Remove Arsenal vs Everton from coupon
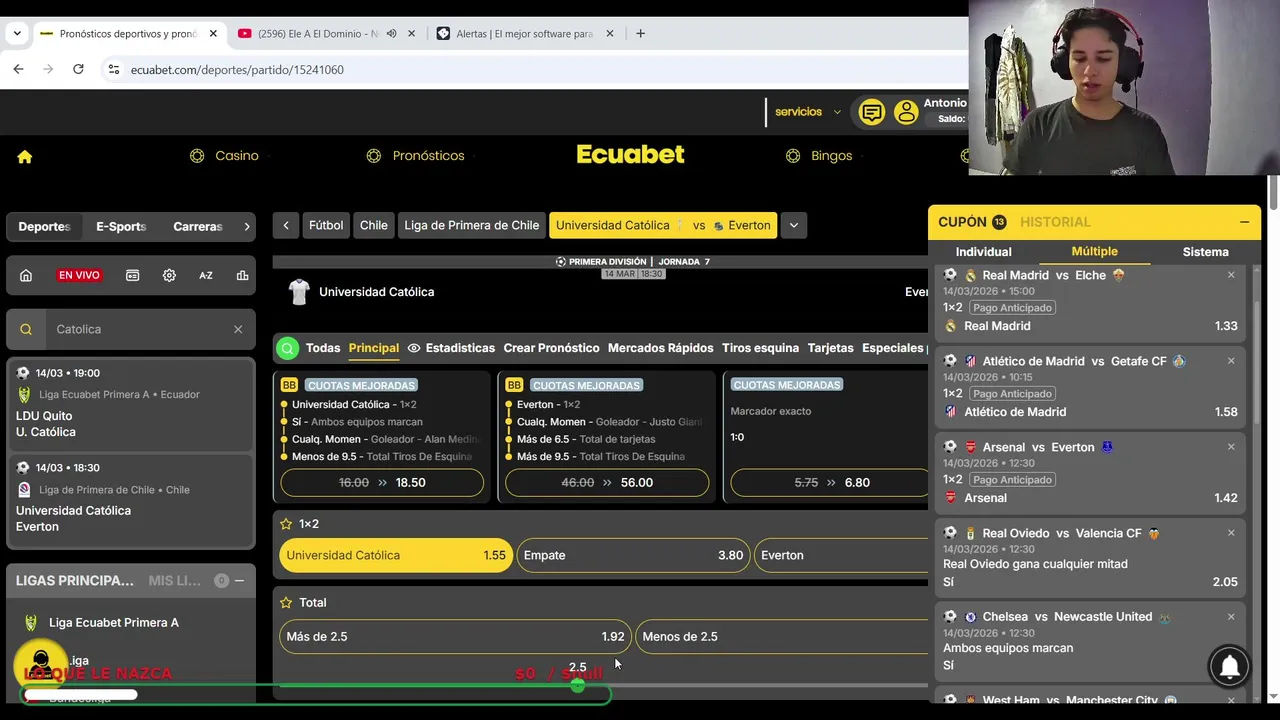Image resolution: width=1280 pixels, height=720 pixels. 1231,447
